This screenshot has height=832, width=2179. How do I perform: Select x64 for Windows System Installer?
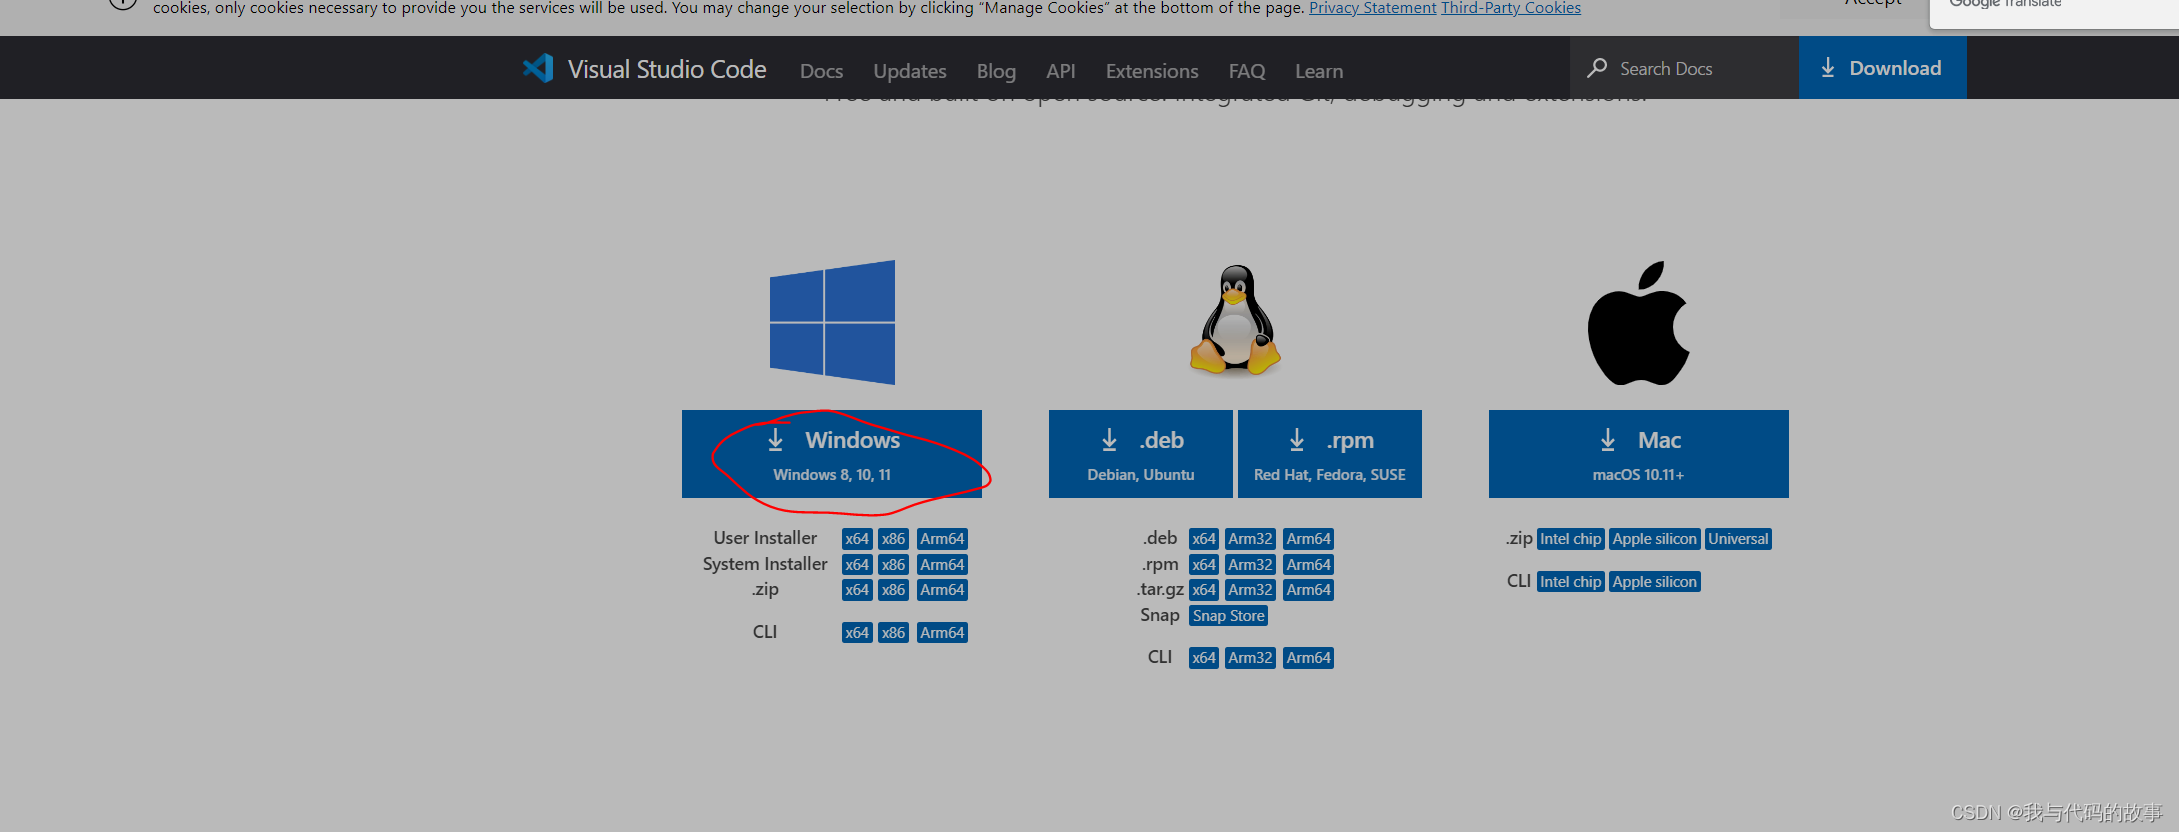[857, 565]
